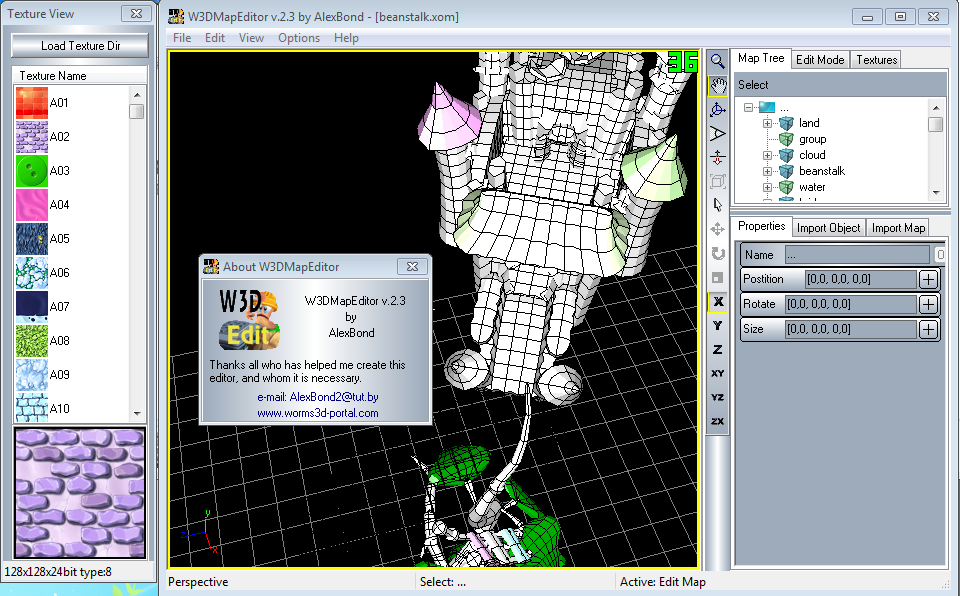Expand the Rotate property with plus button
Image resolution: width=960 pixels, height=596 pixels.
pos(928,304)
